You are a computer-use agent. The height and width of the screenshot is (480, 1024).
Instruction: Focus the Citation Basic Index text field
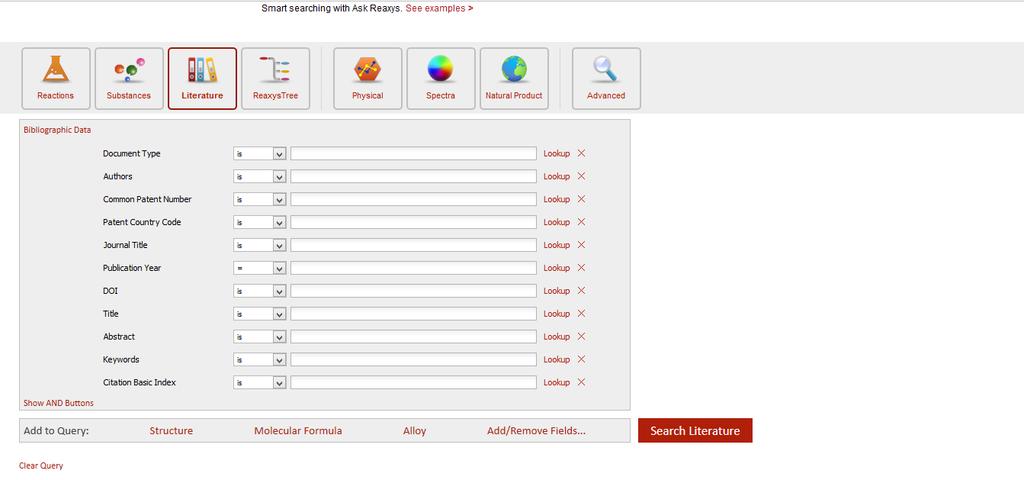(413, 382)
